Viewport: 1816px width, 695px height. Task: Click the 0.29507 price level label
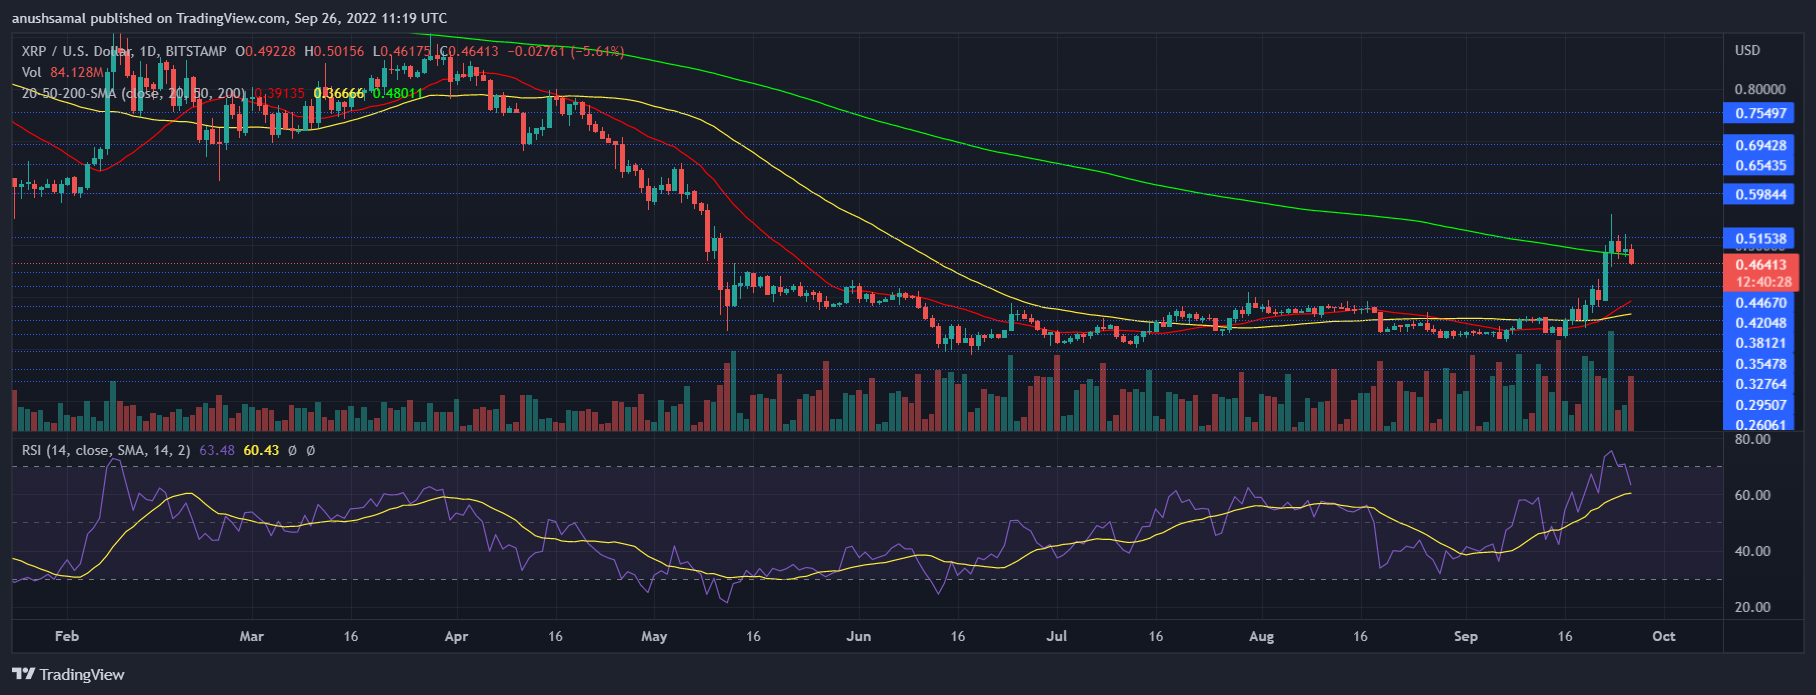(1760, 404)
